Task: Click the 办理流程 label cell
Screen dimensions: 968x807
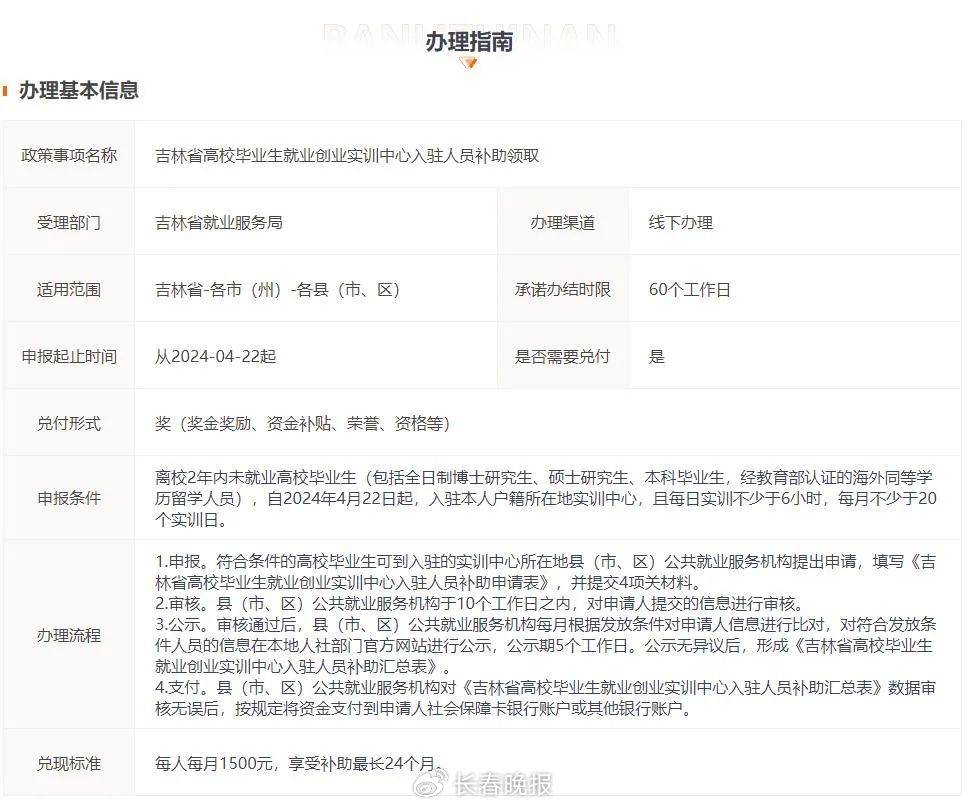Action: pyautogui.click(x=69, y=635)
